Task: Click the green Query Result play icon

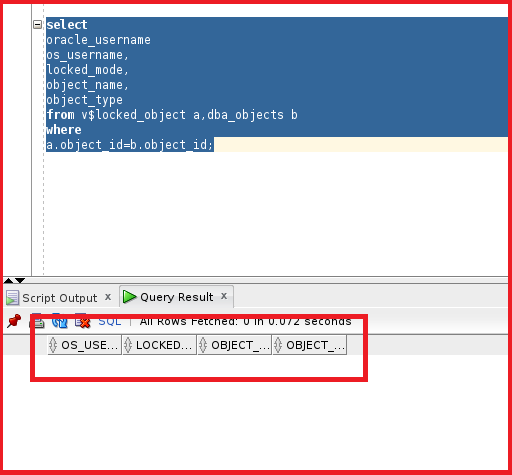Action: pos(129,296)
